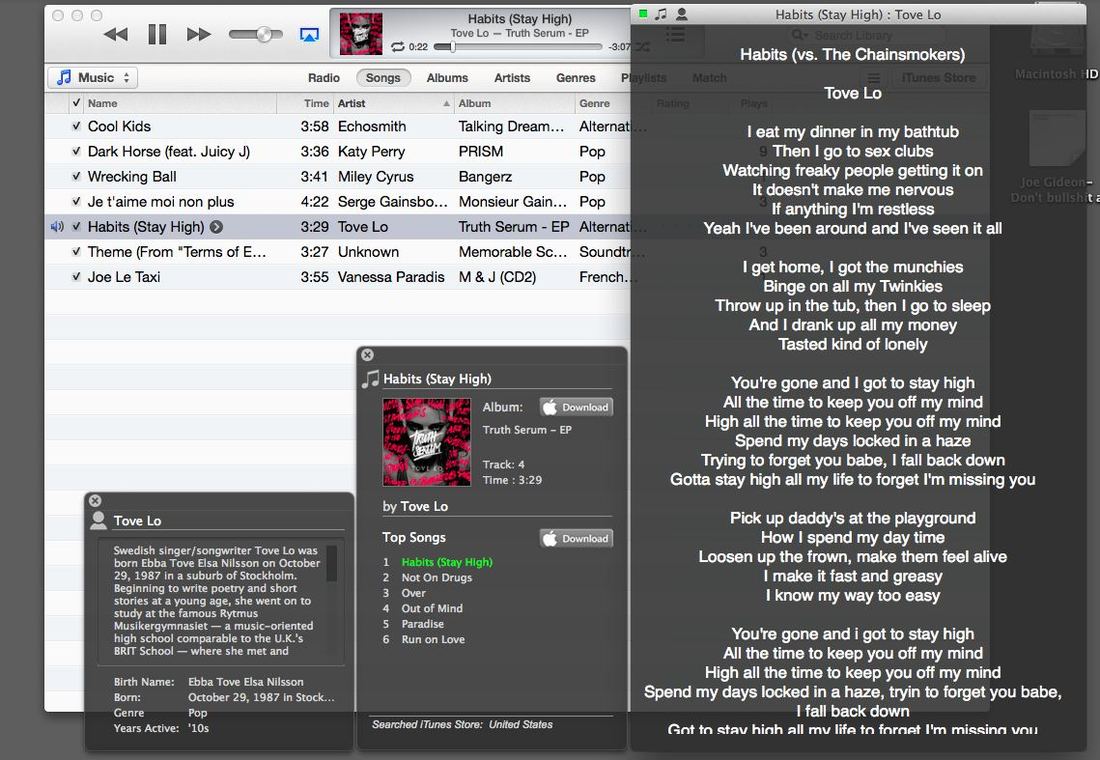
Task: Adjust the volume slider knob
Action: [x=264, y=34]
